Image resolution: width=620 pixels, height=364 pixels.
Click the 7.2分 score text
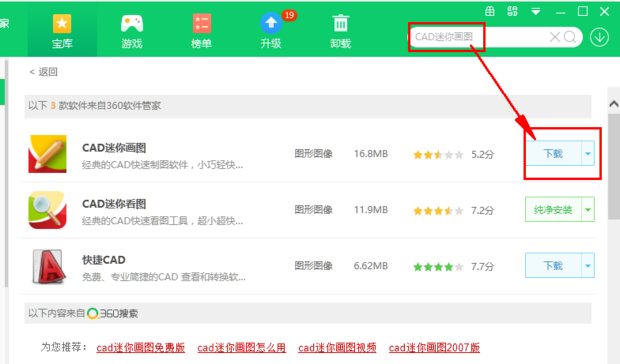[482, 210]
